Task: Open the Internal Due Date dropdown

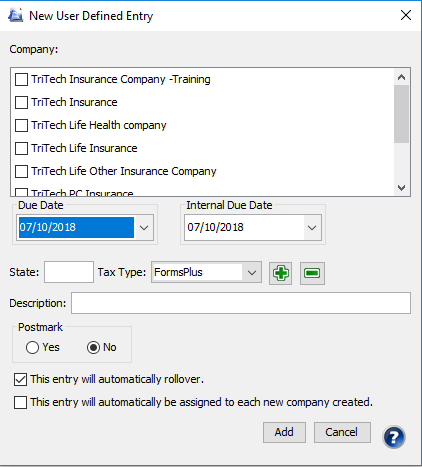Action: pyautogui.click(x=312, y=228)
